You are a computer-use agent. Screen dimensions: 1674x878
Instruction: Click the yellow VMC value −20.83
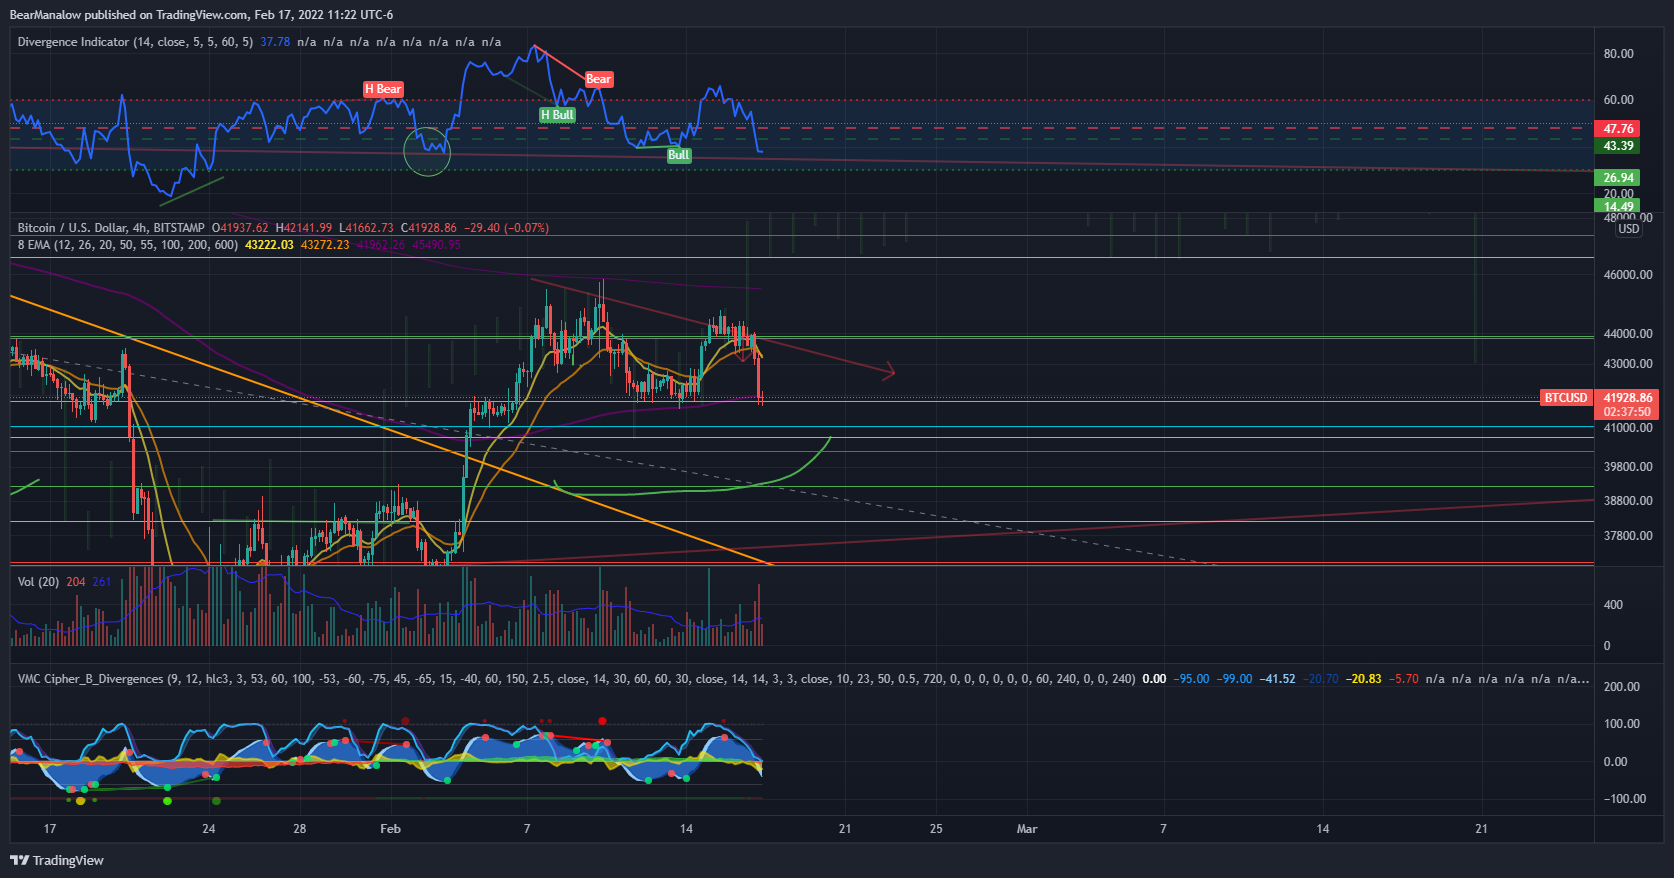point(1363,679)
